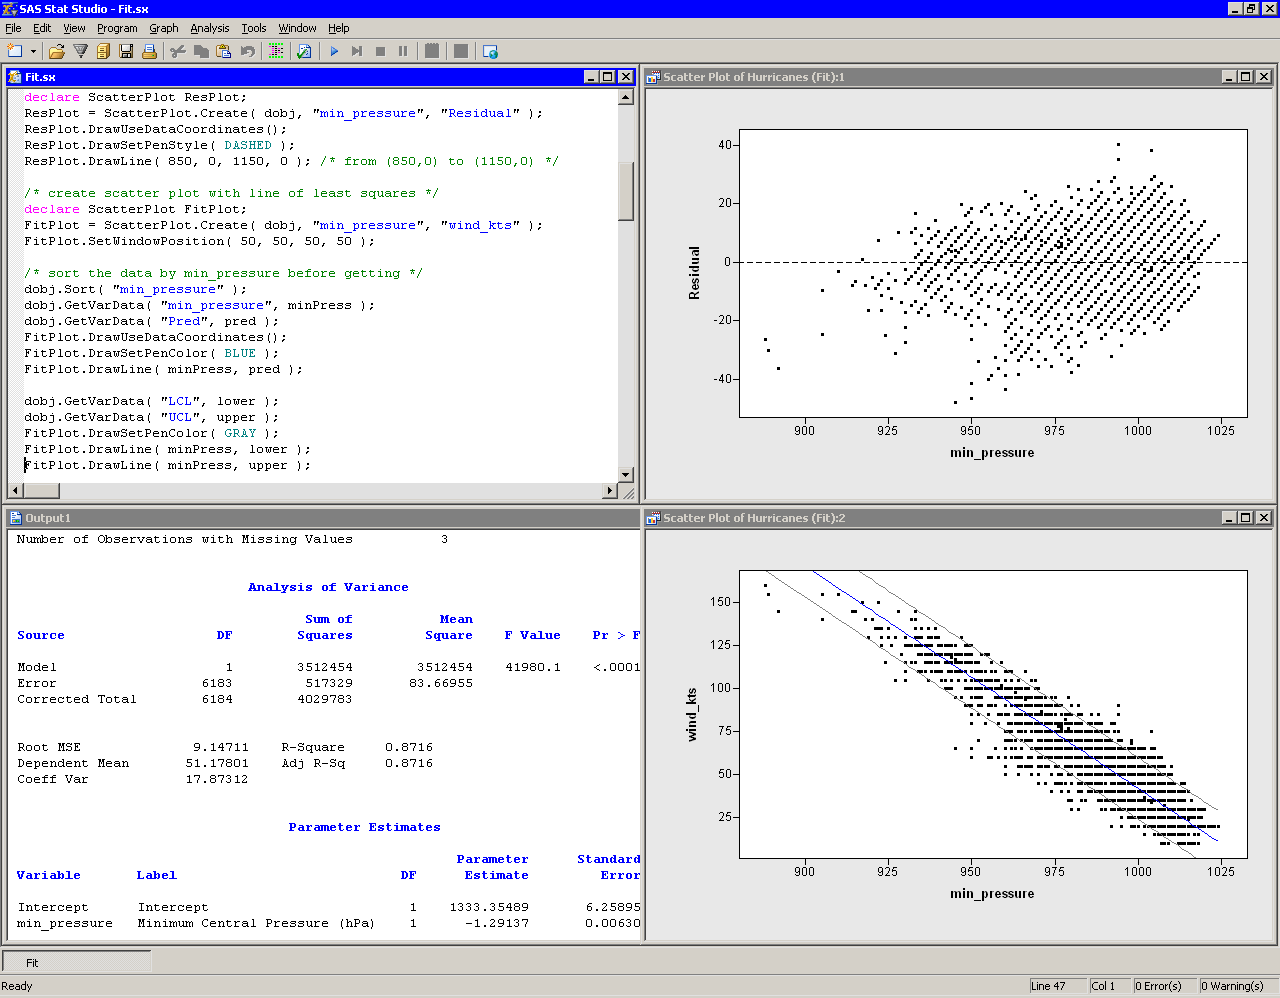The height and width of the screenshot is (998, 1280).
Task: Click the Open folder toolbar icon
Action: point(57,51)
